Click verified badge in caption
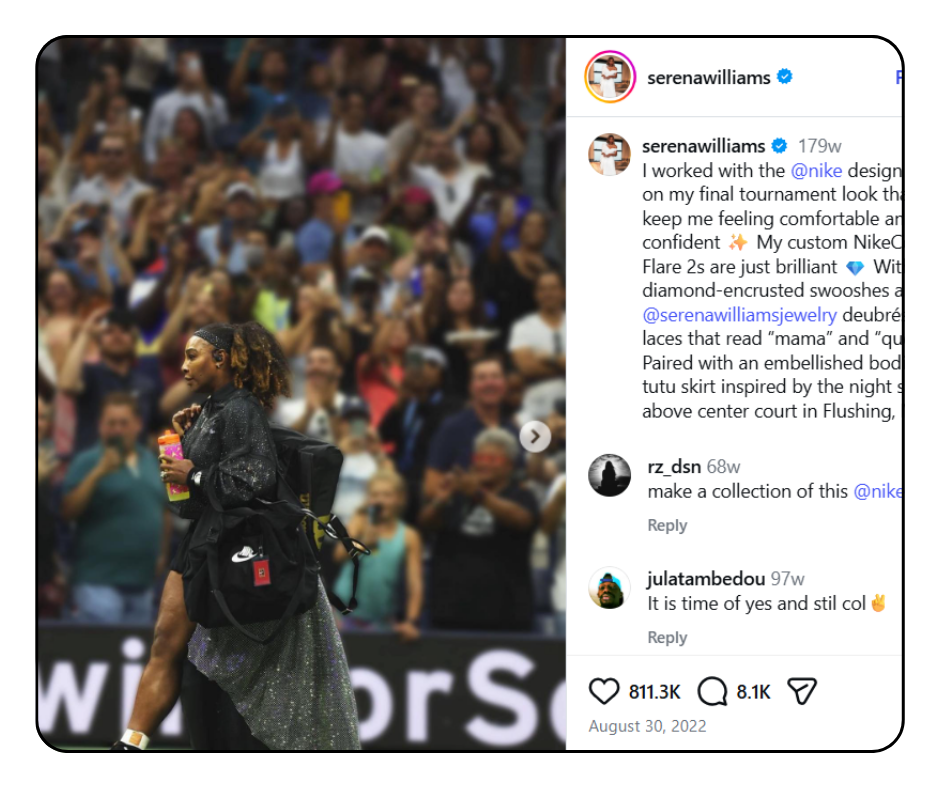Viewport: 940px width, 788px height. (779, 146)
